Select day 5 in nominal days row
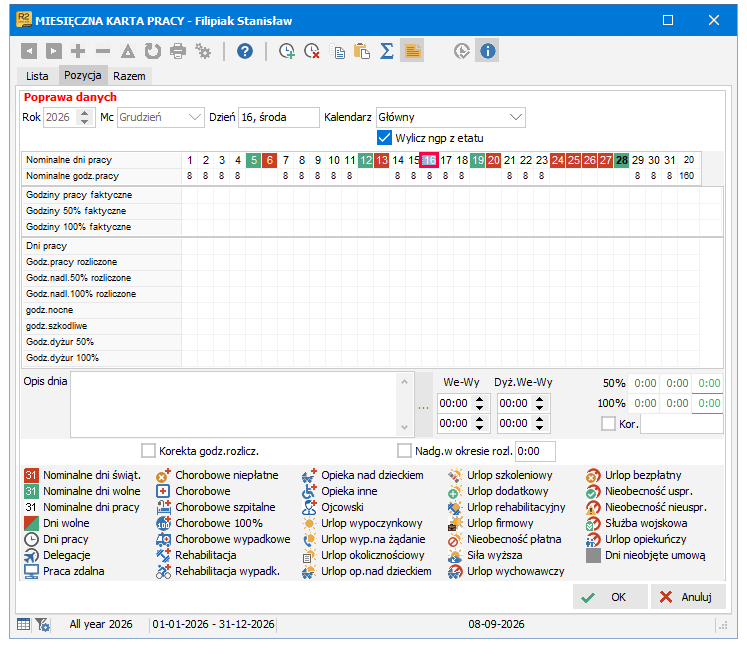Screen dimensions: 747x657 pos(253,160)
